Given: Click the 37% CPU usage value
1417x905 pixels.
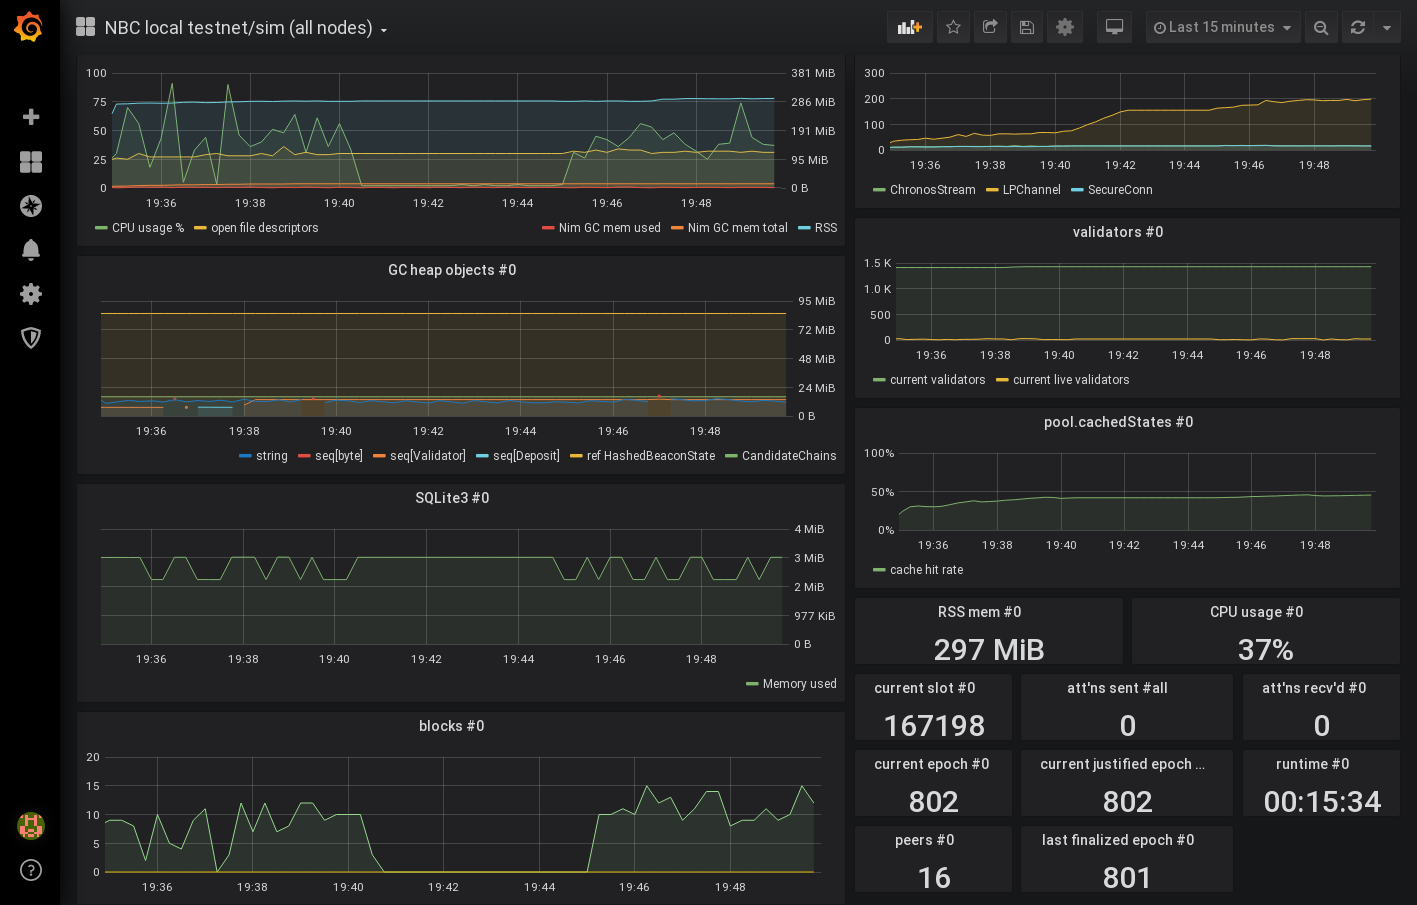Looking at the screenshot, I should (1266, 650).
